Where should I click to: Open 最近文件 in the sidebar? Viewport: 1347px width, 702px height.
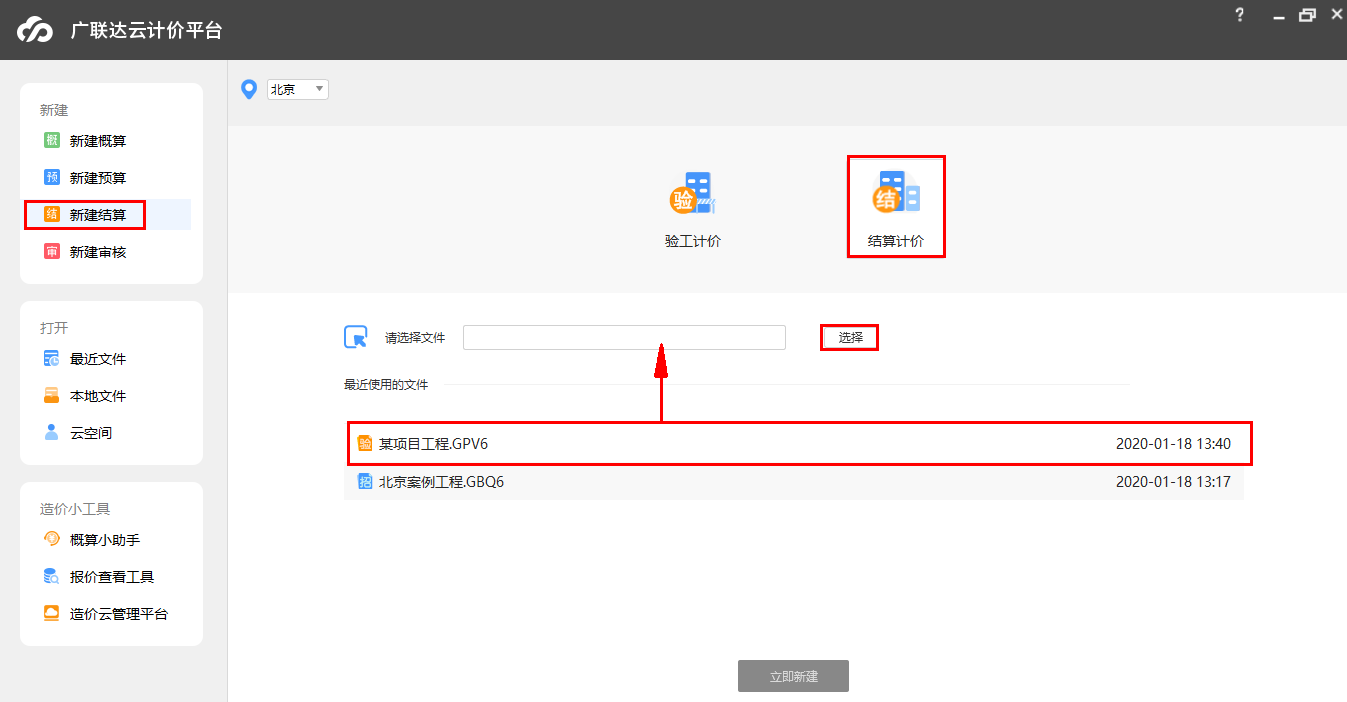coord(97,359)
